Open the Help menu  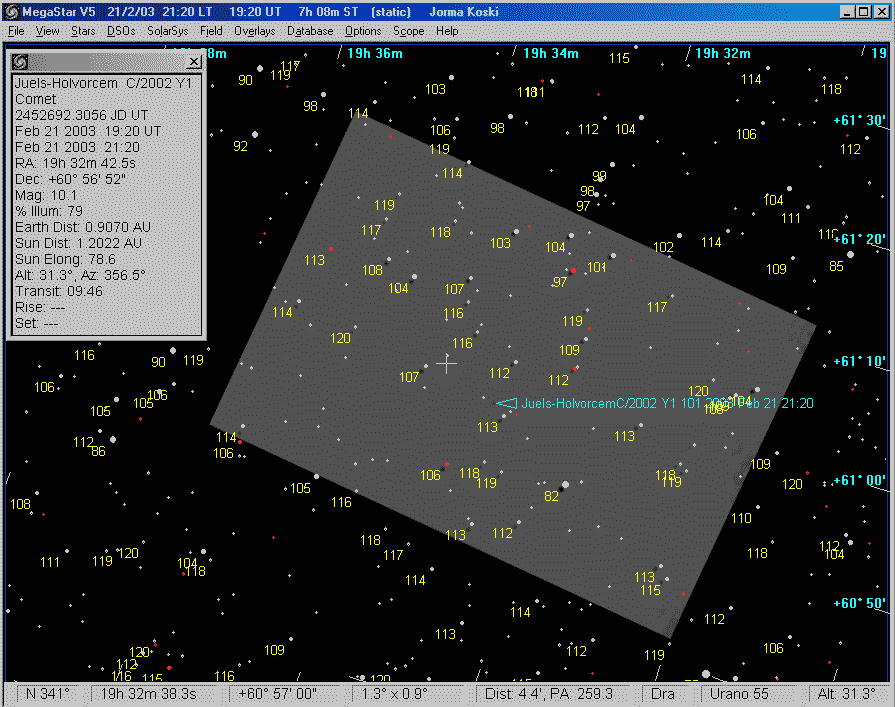coord(446,31)
